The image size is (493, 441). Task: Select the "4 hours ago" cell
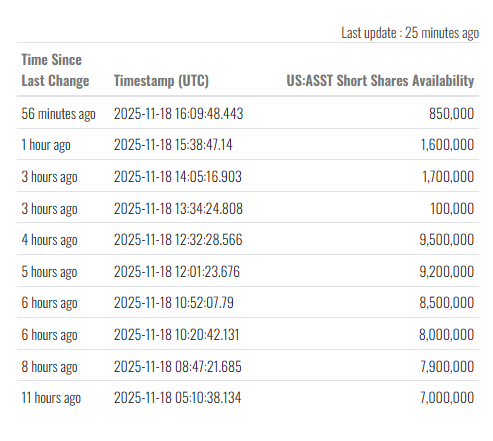[x=49, y=240]
